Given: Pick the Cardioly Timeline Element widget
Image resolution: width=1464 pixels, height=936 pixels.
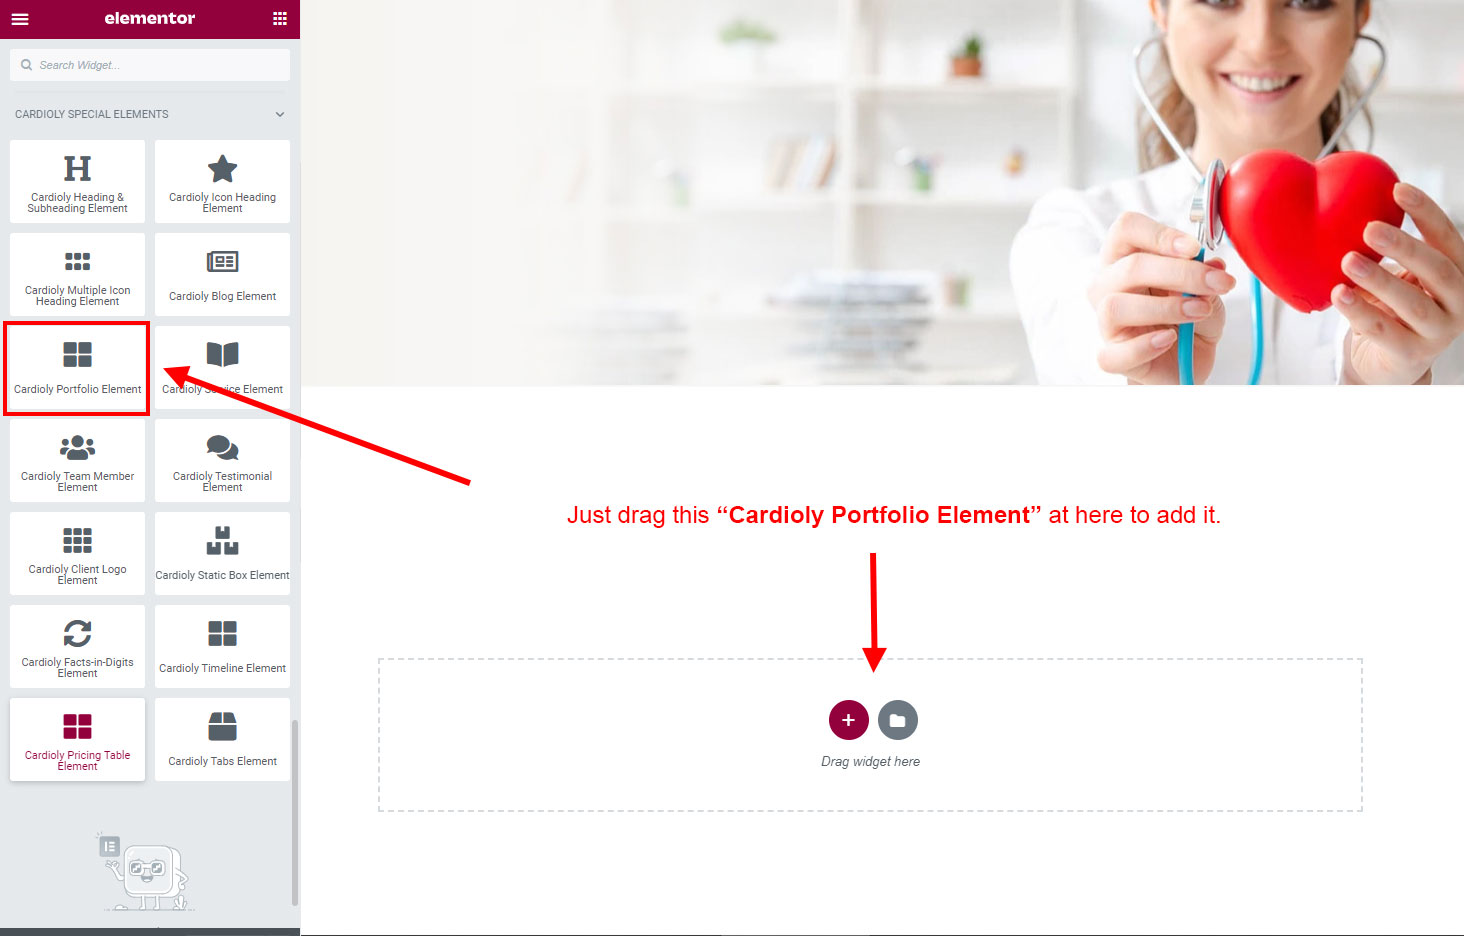Looking at the screenshot, I should [222, 646].
